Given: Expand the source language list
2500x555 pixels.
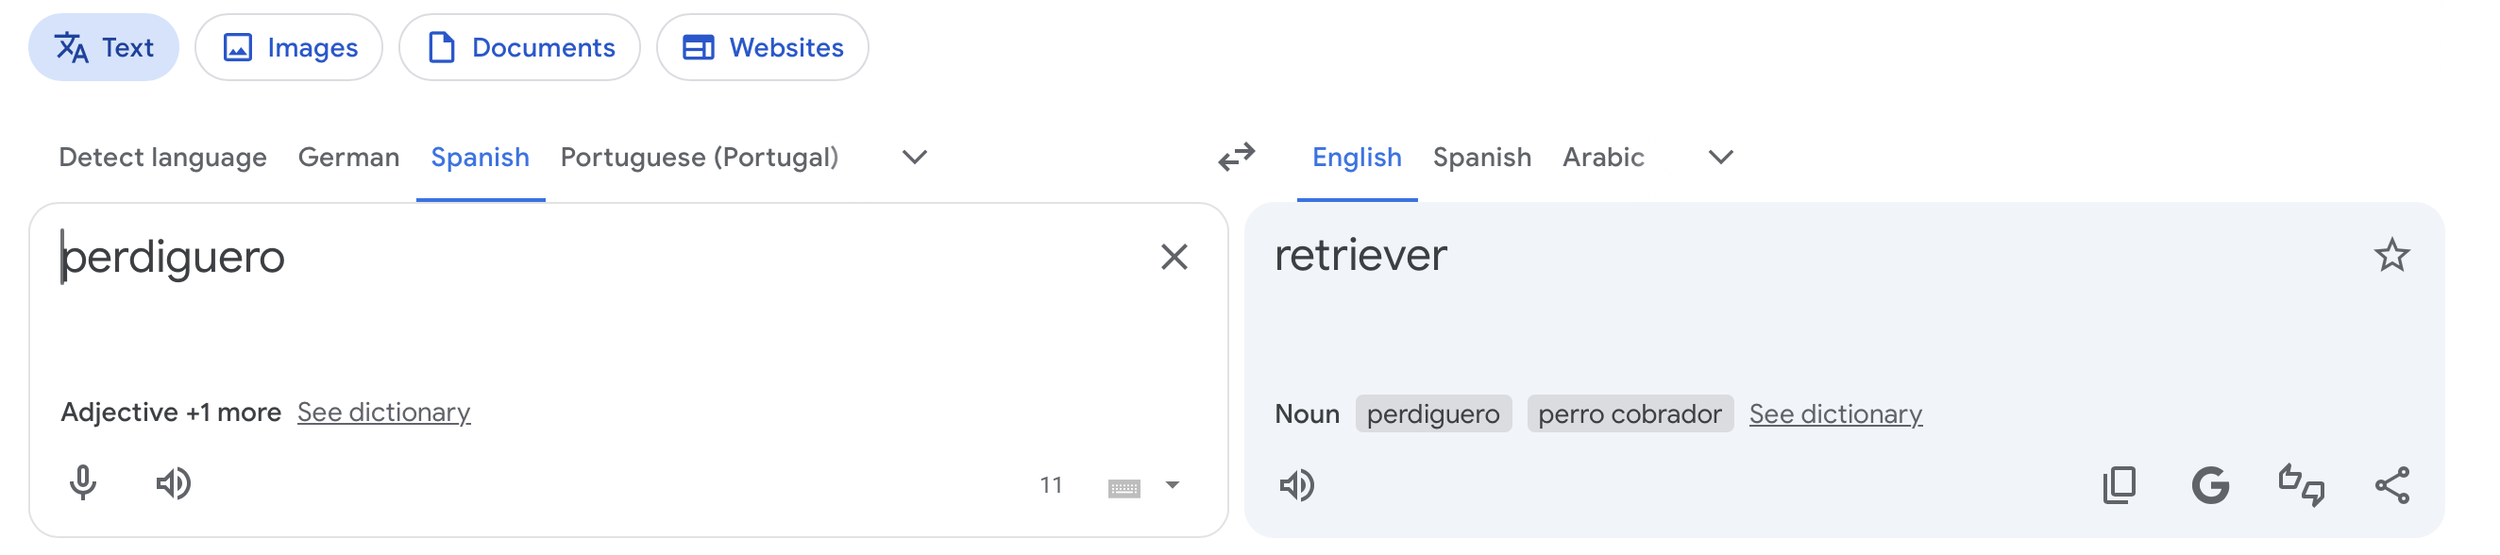Looking at the screenshot, I should (x=914, y=157).
